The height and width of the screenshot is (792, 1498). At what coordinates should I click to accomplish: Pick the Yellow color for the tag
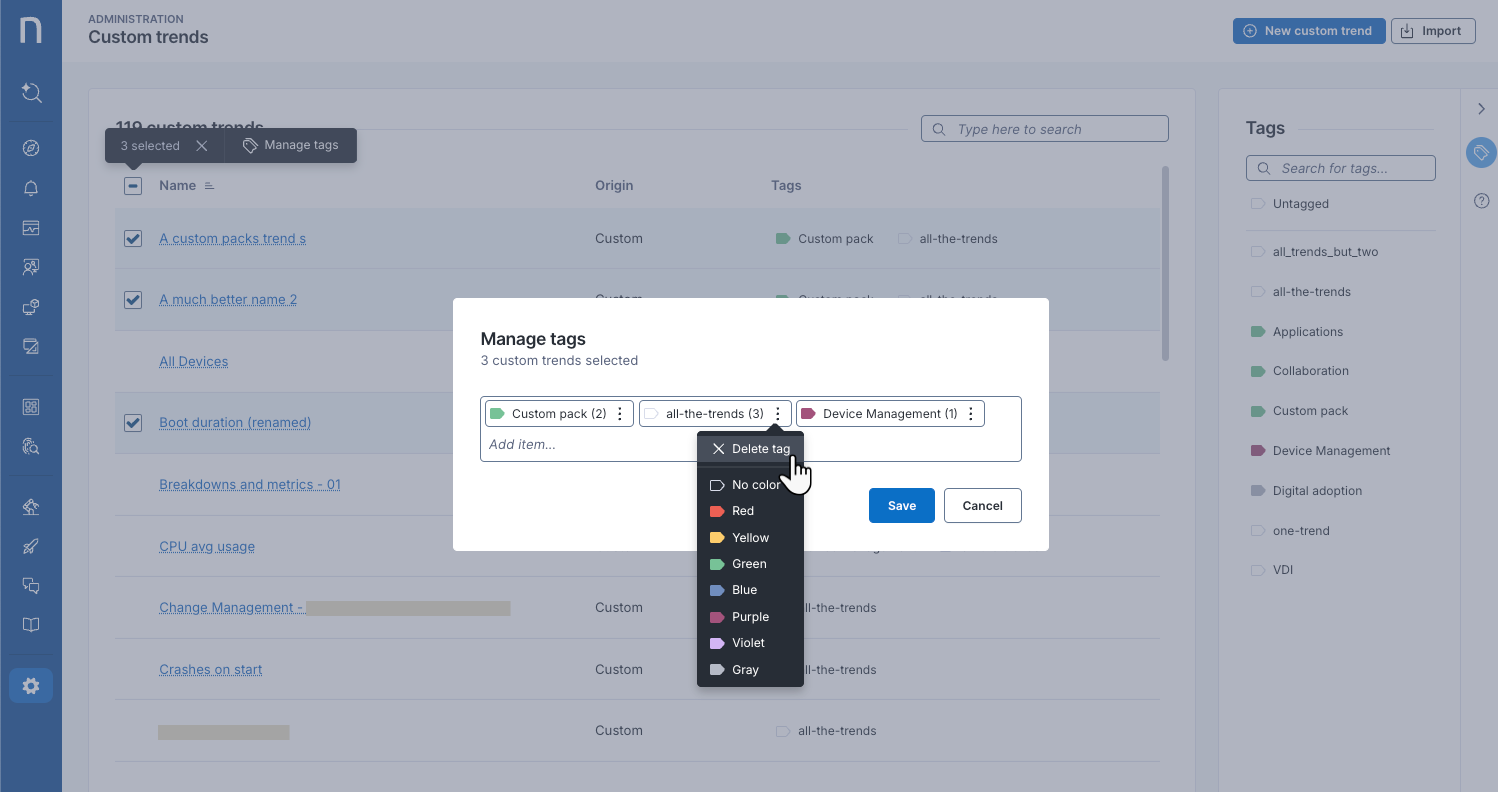coord(748,537)
